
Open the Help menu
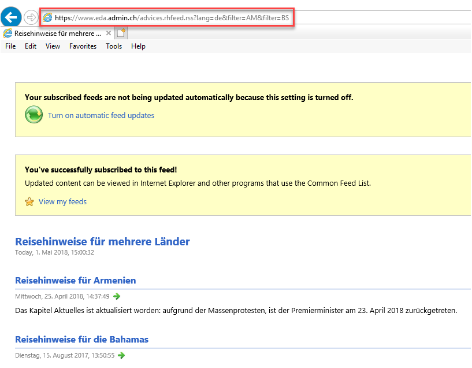pos(138,46)
